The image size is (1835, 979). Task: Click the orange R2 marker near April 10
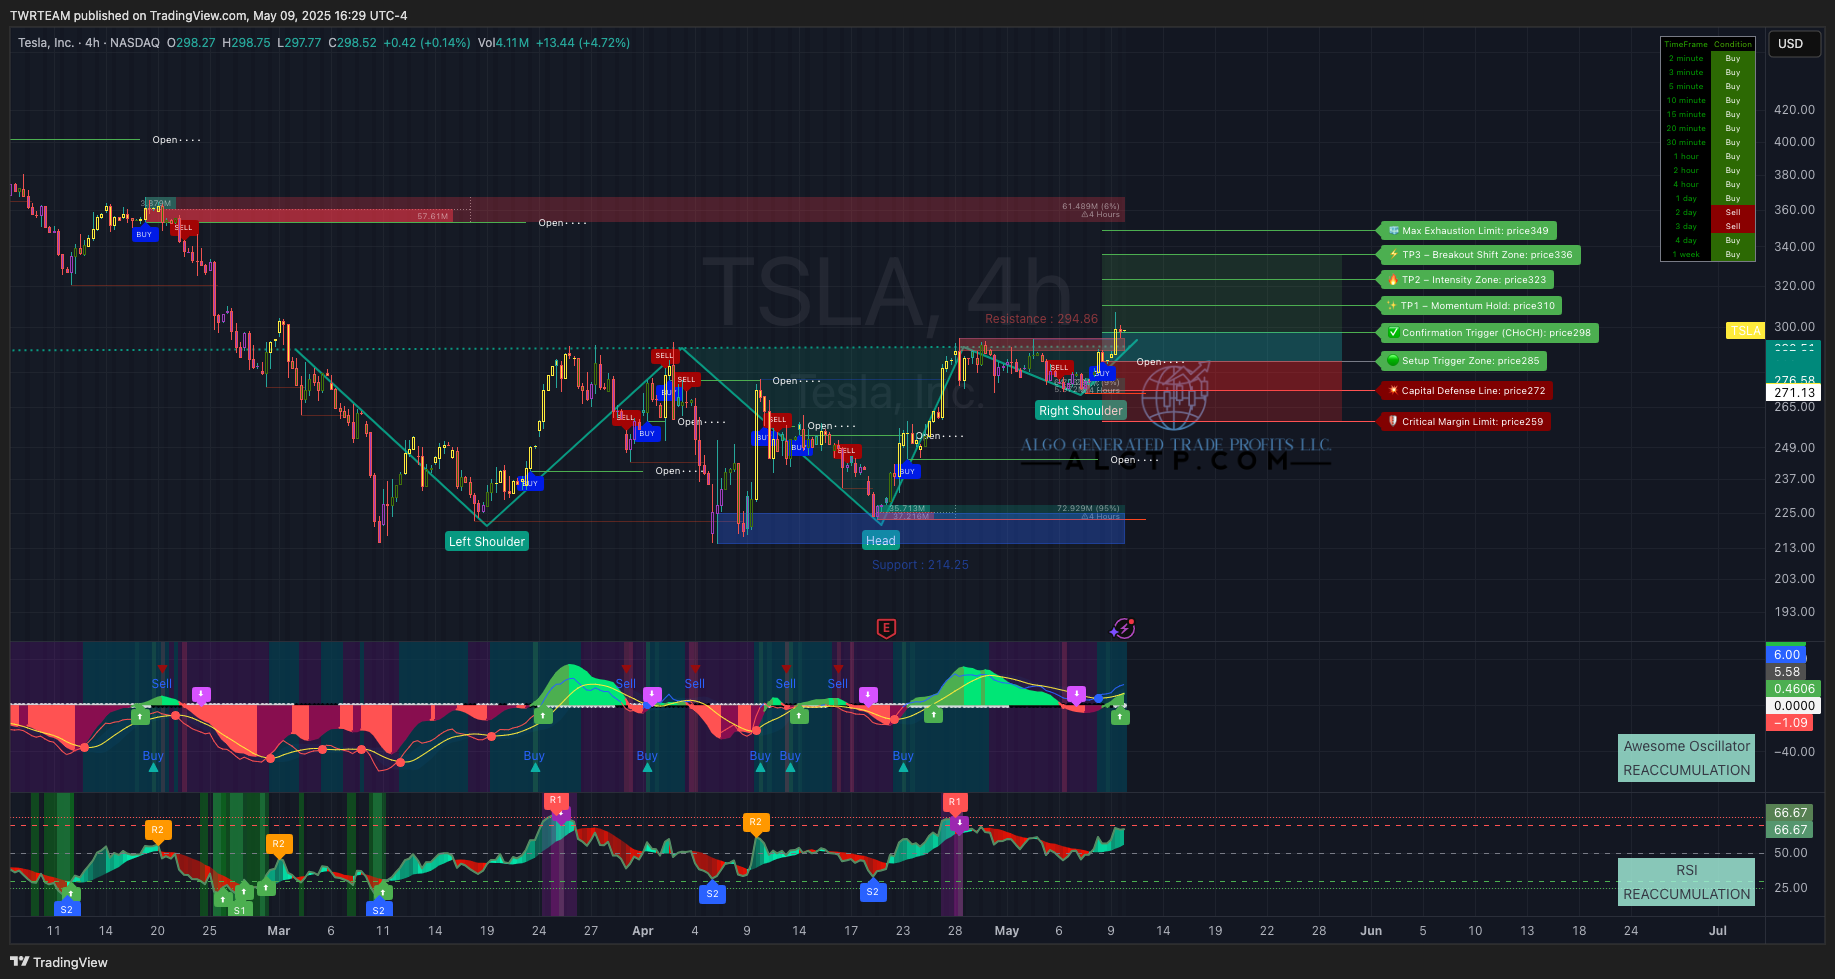pos(756,822)
